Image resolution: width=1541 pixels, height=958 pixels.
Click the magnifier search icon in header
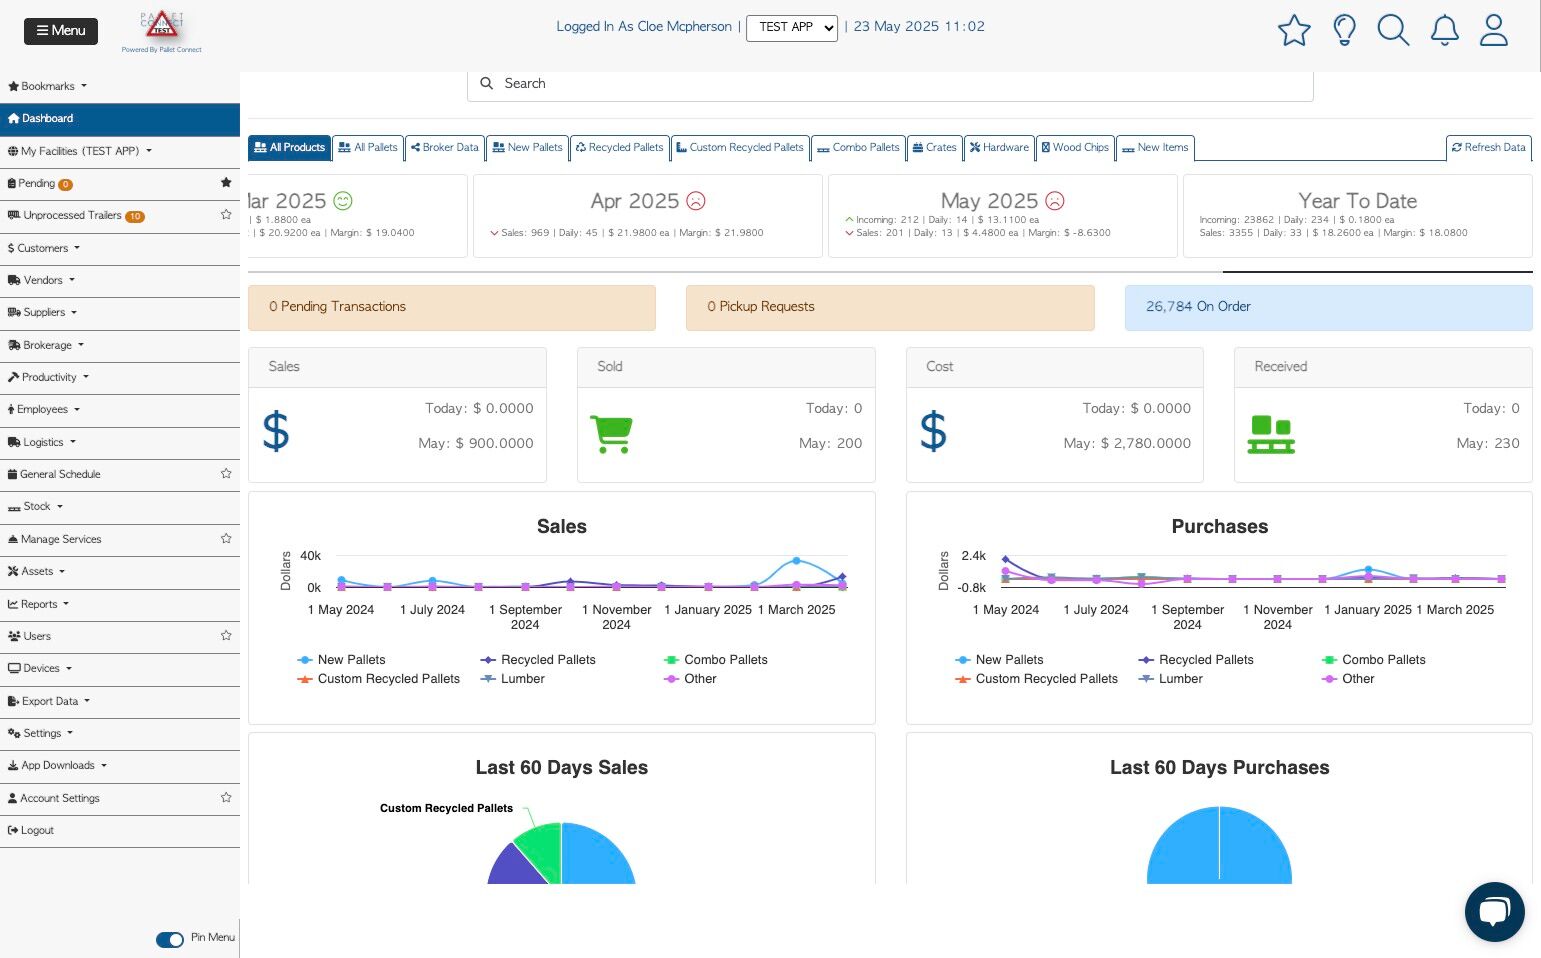click(x=1393, y=30)
